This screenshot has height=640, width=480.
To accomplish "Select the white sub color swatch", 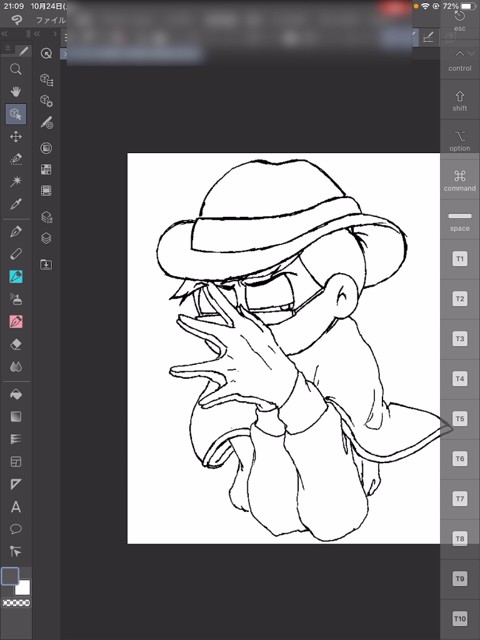I will tap(22, 588).
